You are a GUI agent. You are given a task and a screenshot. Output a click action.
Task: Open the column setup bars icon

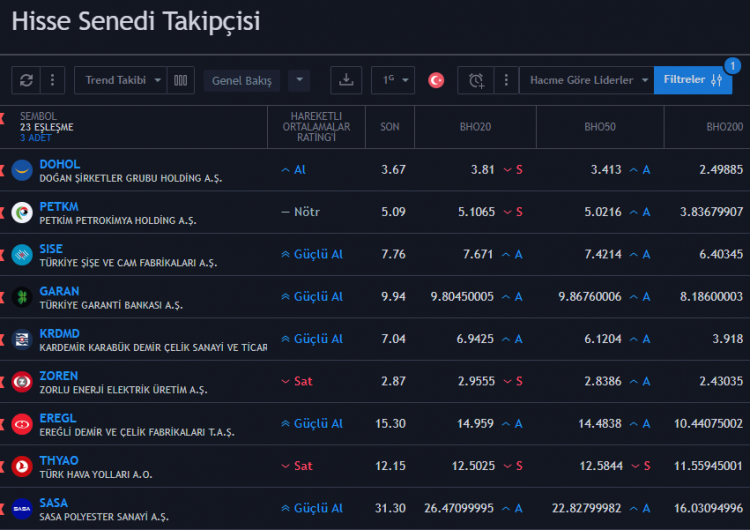[x=180, y=80]
